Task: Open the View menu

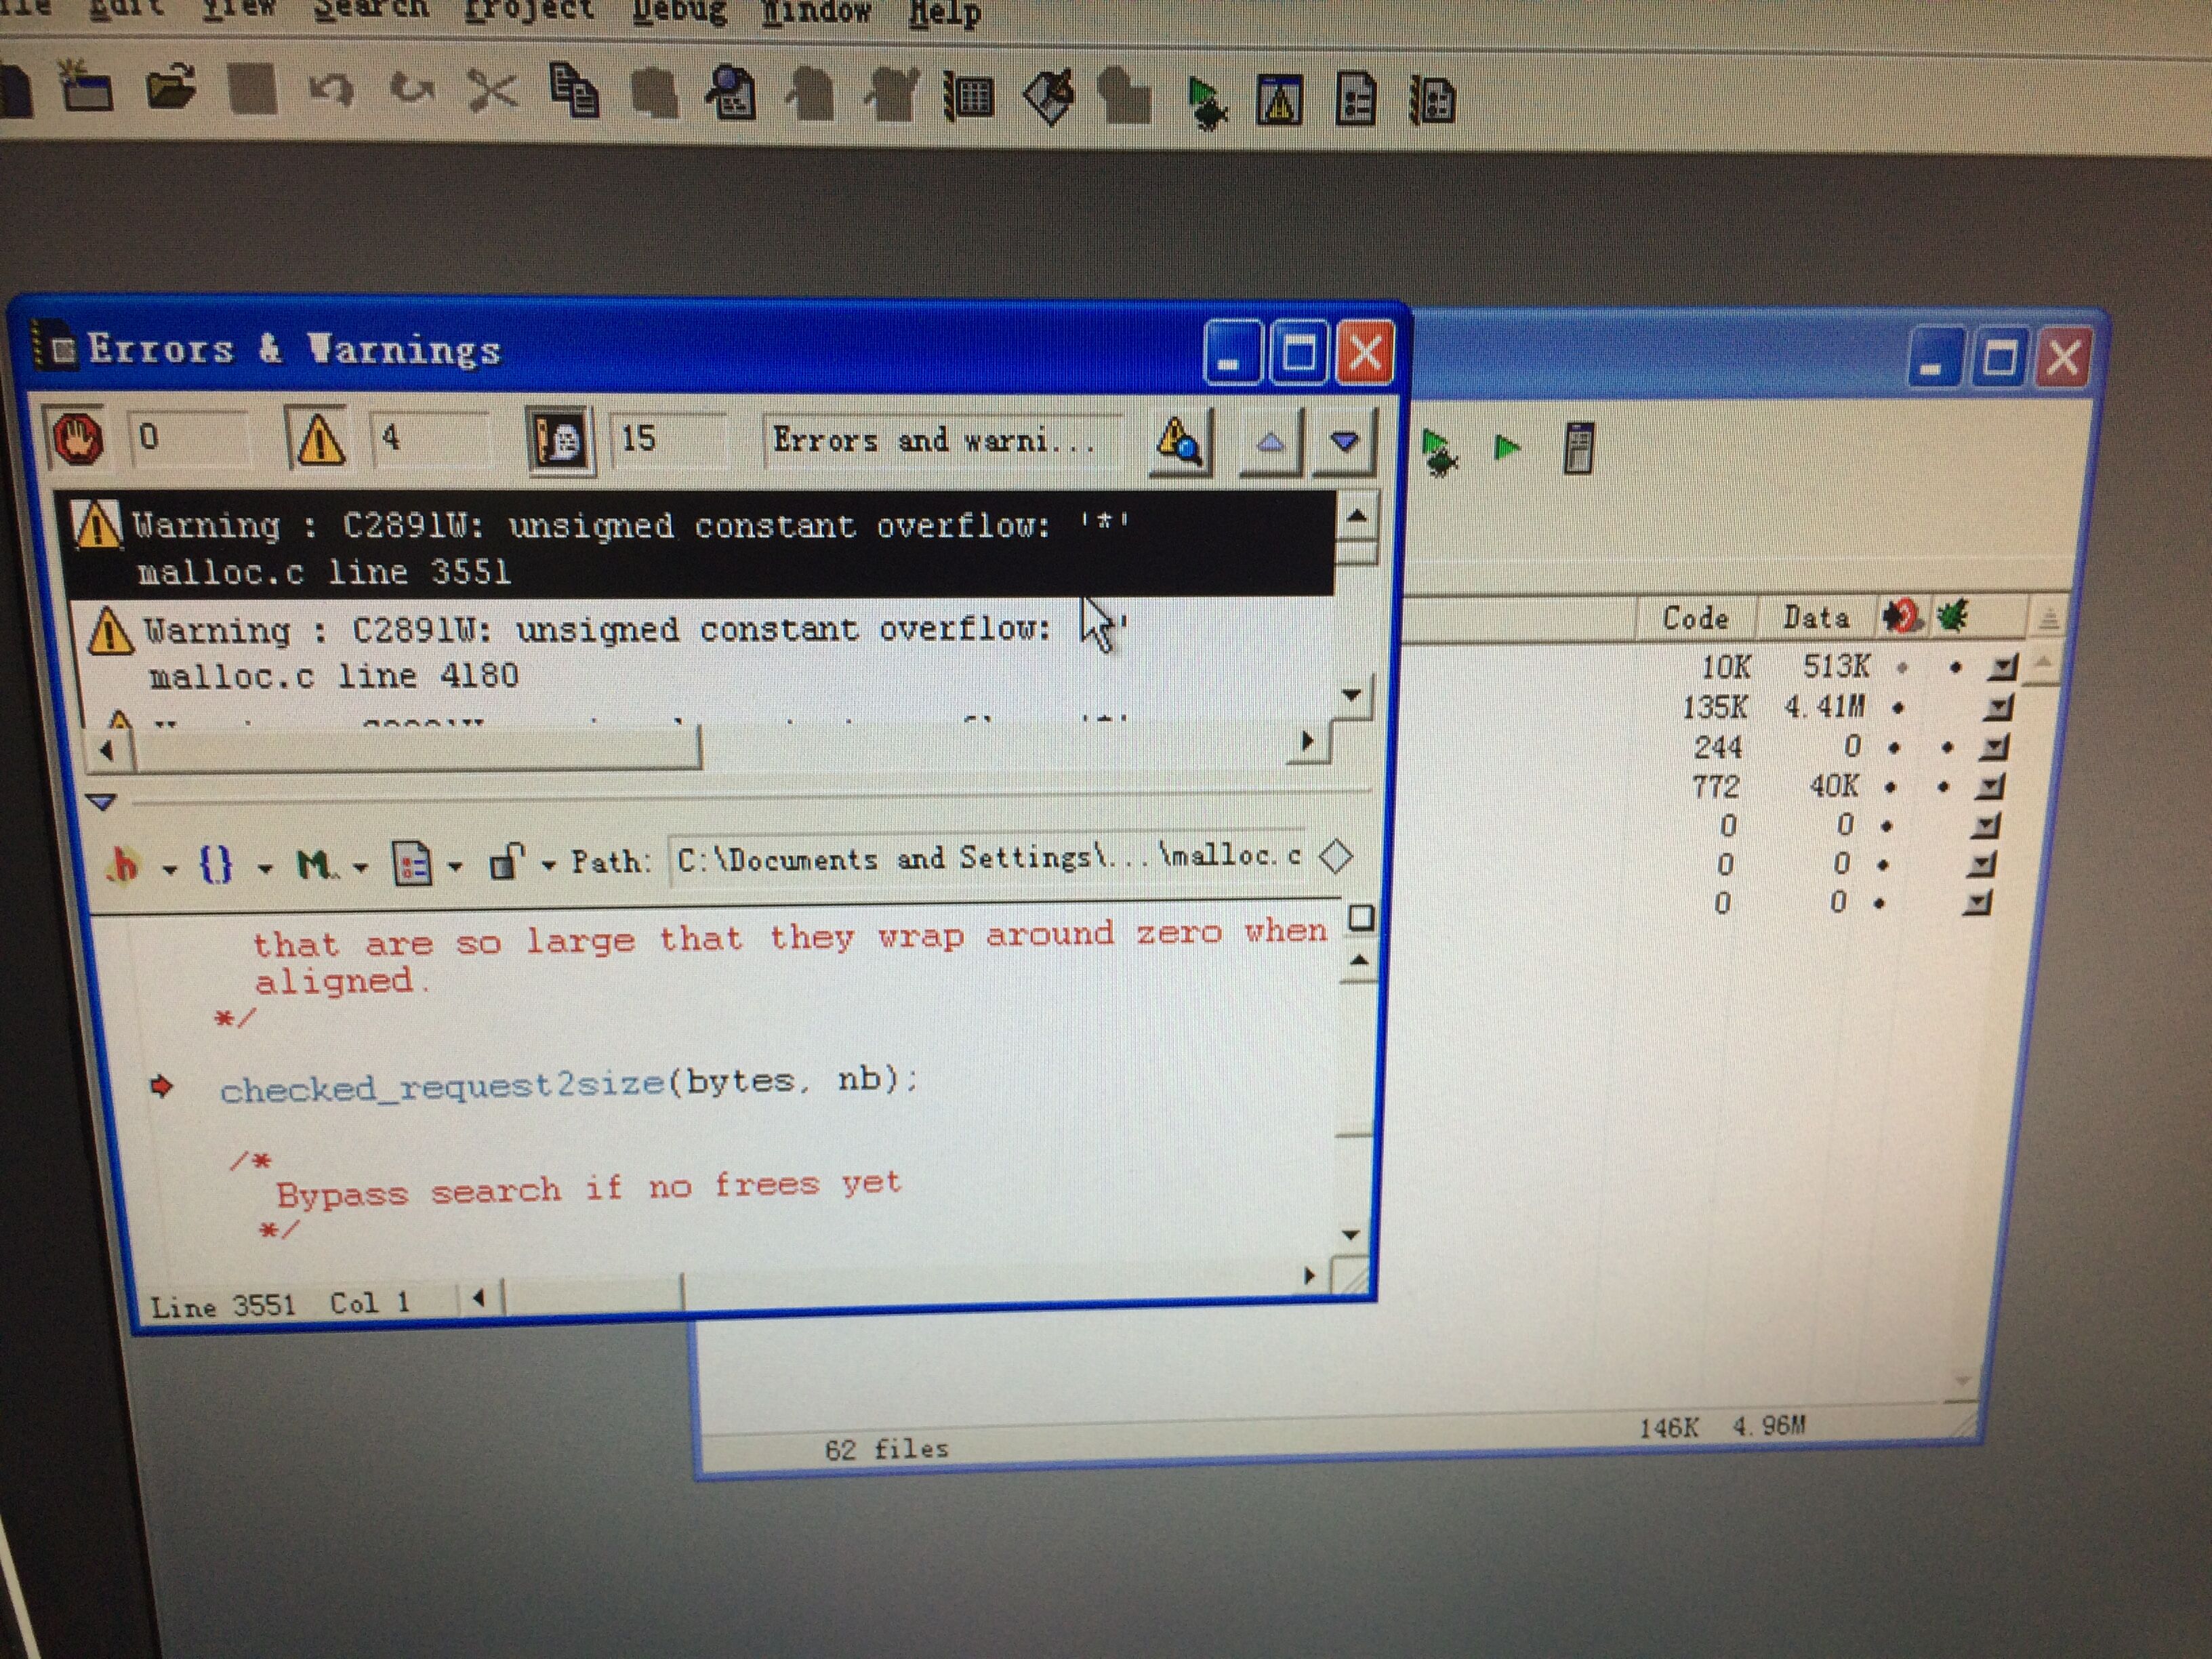Action: tap(238, 9)
